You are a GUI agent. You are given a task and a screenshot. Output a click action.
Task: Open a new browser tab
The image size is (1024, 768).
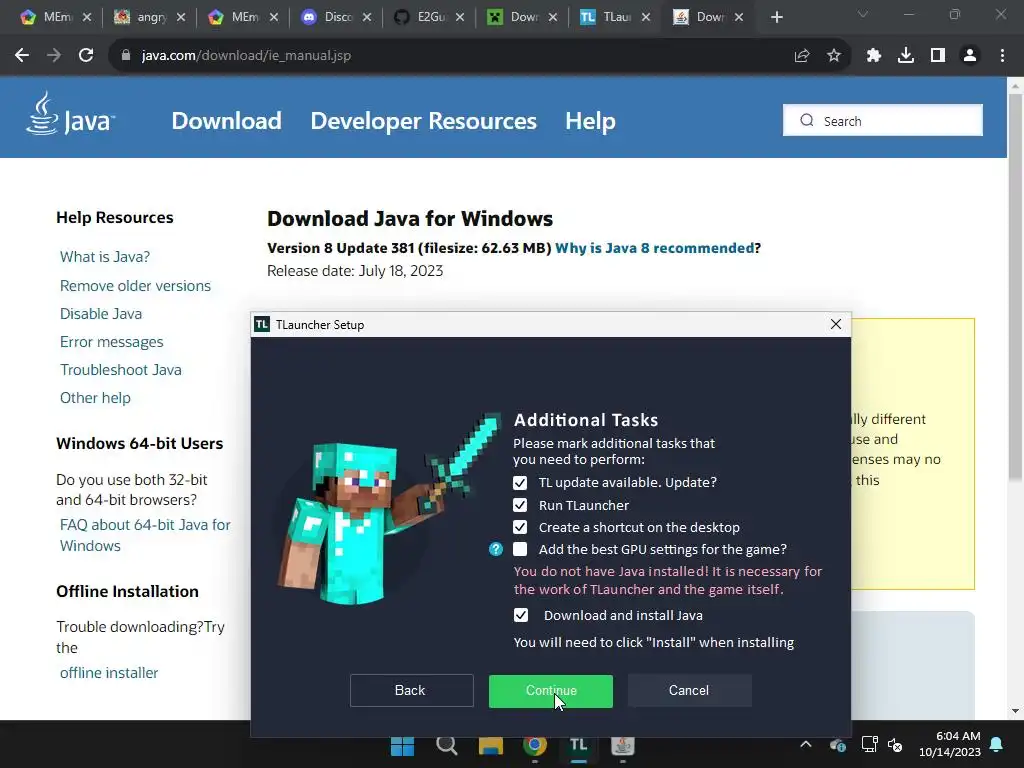click(x=776, y=17)
